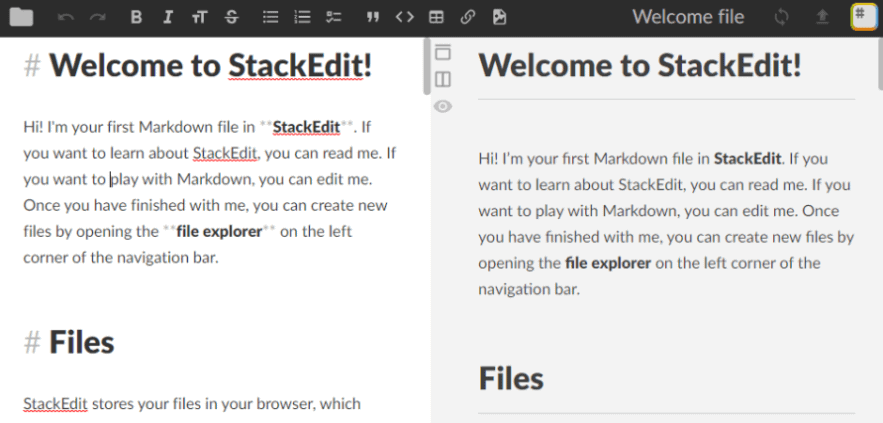
Task: Insert a heading with the heading icon
Action: coord(199,17)
